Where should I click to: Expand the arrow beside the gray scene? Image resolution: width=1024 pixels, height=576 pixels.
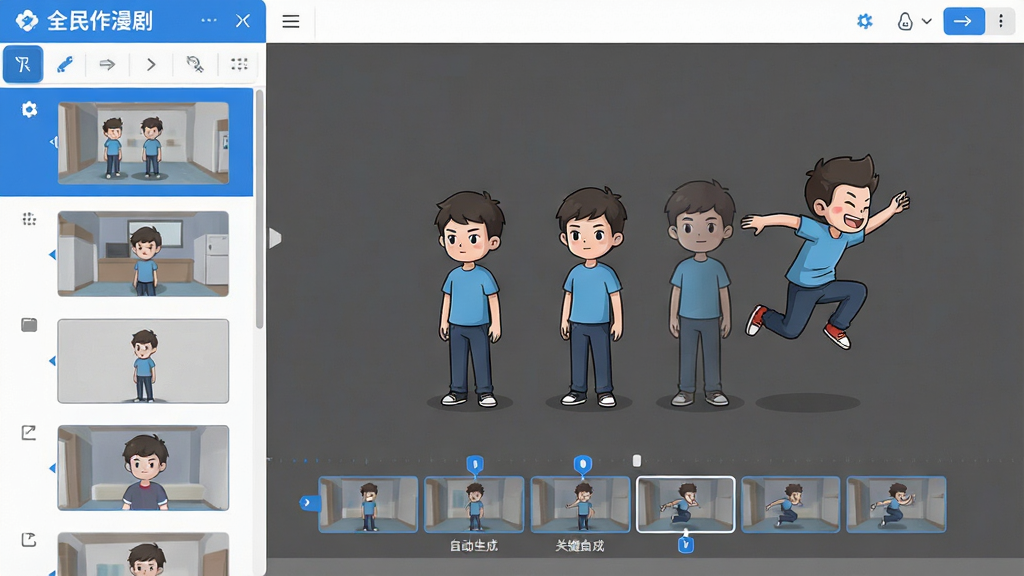point(52,361)
